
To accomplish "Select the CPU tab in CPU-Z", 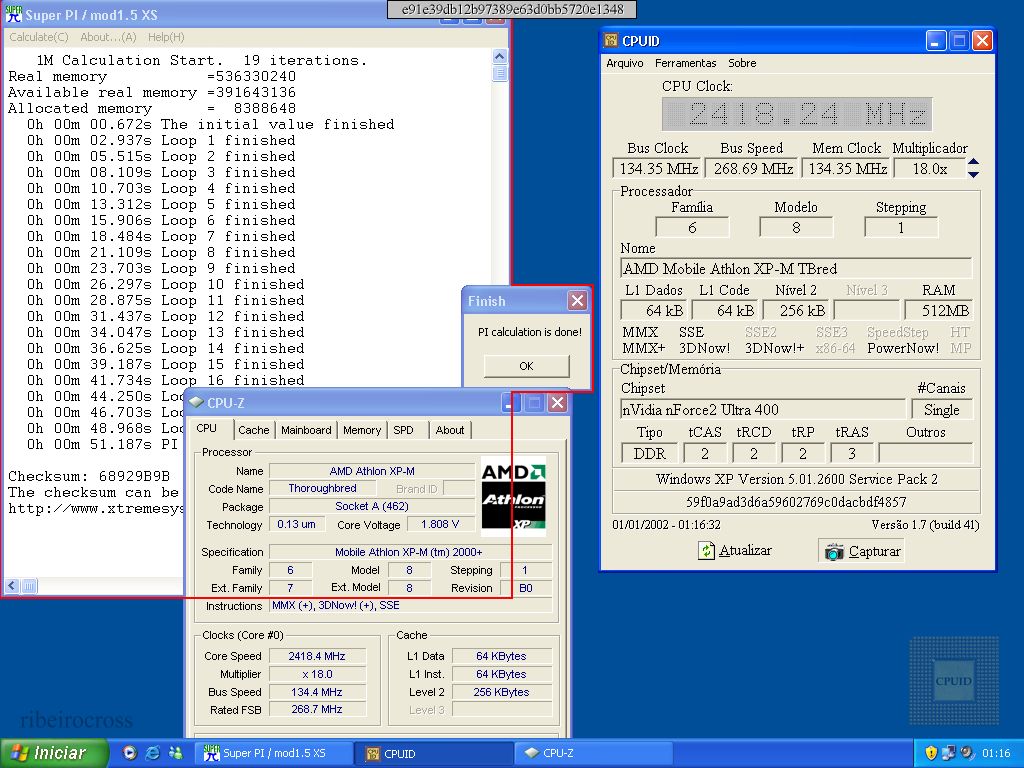I will (207, 428).
